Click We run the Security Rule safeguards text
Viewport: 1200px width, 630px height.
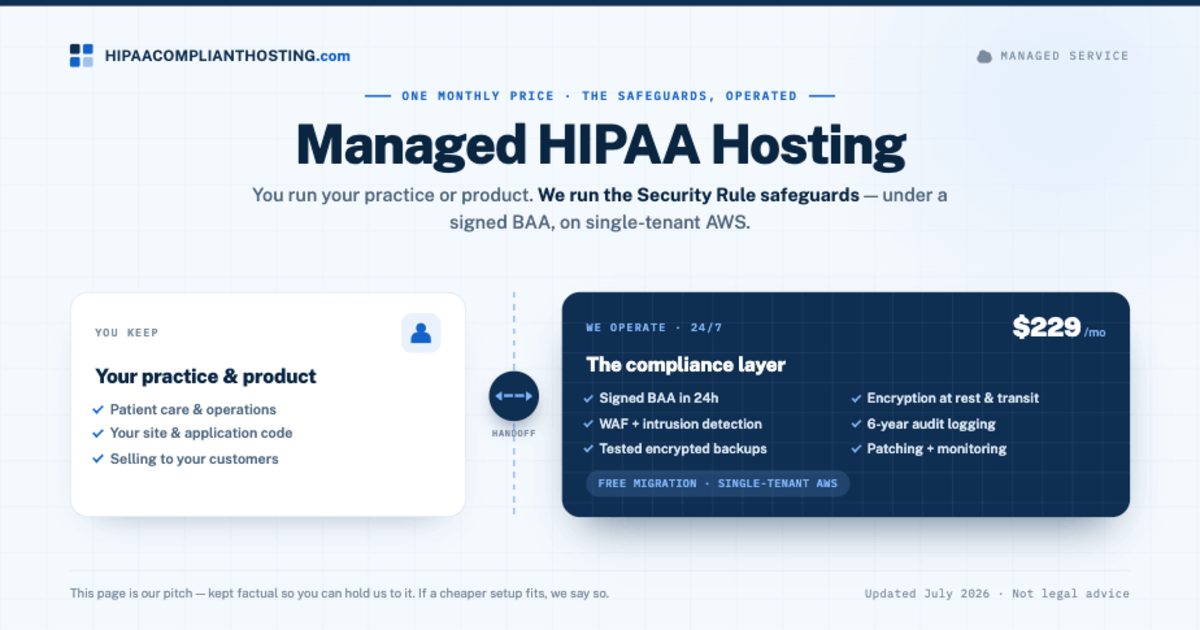[699, 195]
